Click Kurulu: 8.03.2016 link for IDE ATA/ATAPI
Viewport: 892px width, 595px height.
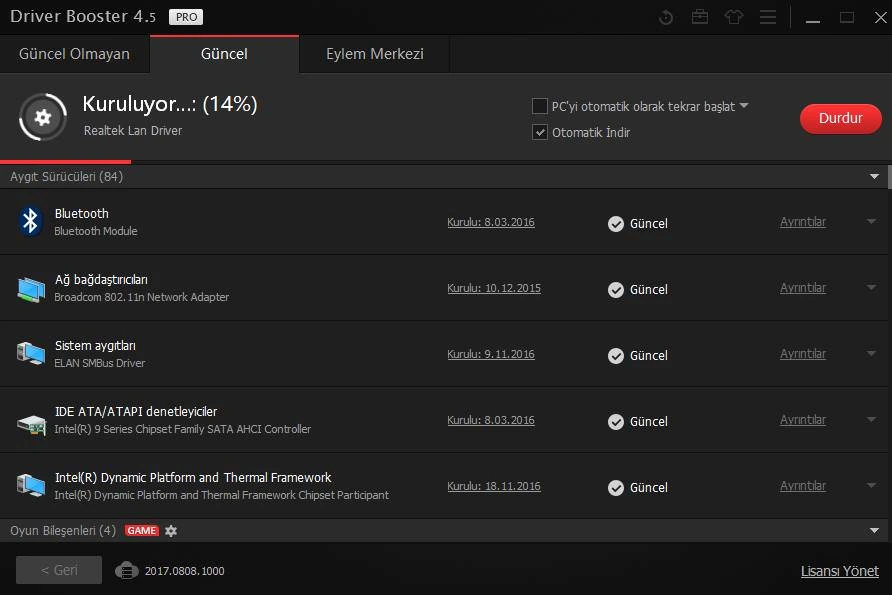point(491,420)
